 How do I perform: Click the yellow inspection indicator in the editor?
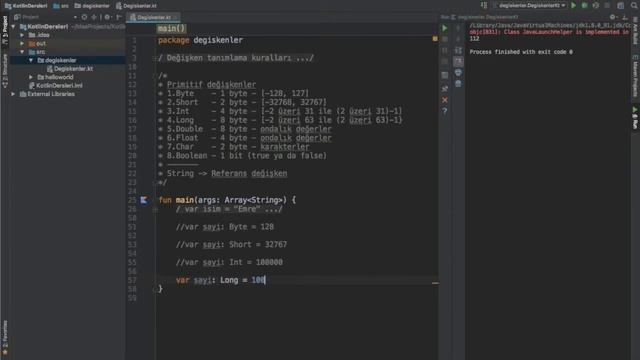pyautogui.click(x=435, y=39)
